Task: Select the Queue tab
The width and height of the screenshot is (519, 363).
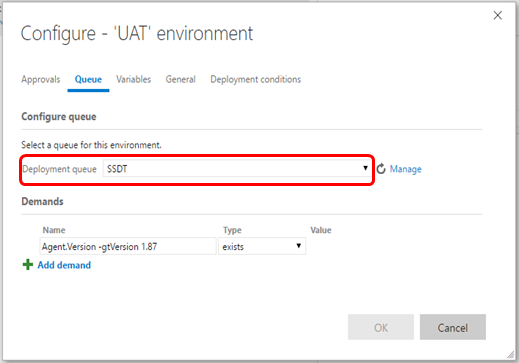Action: pos(88,79)
